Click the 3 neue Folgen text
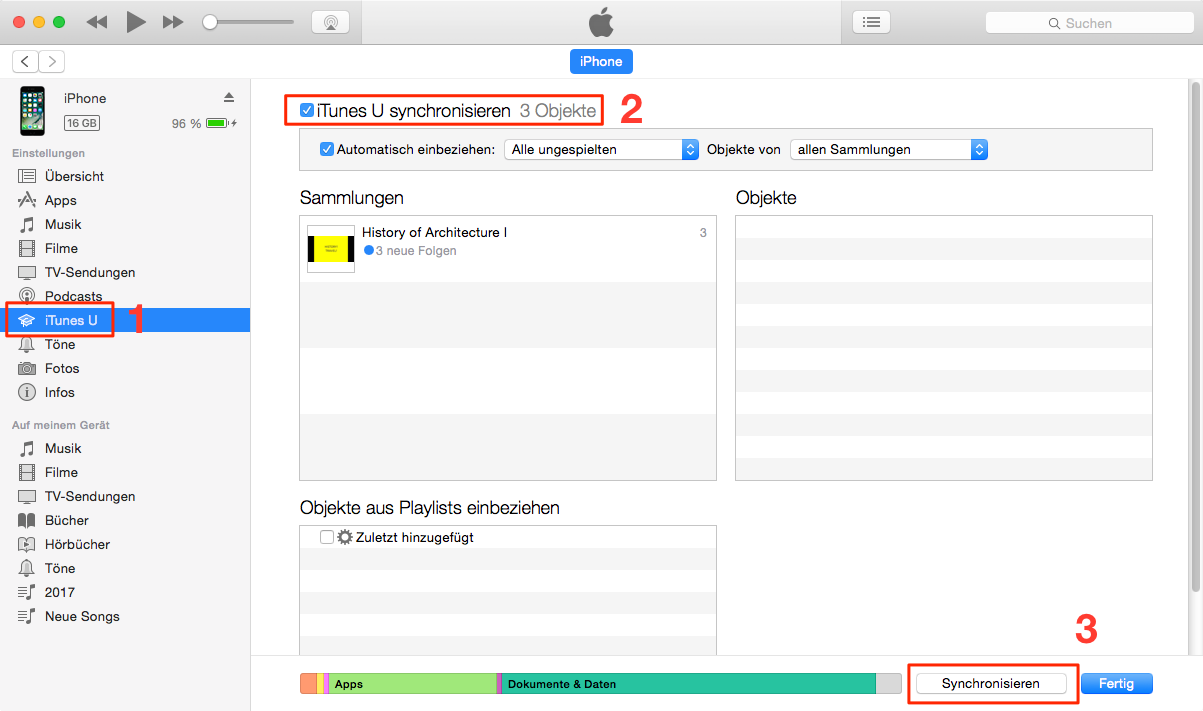 coord(416,251)
